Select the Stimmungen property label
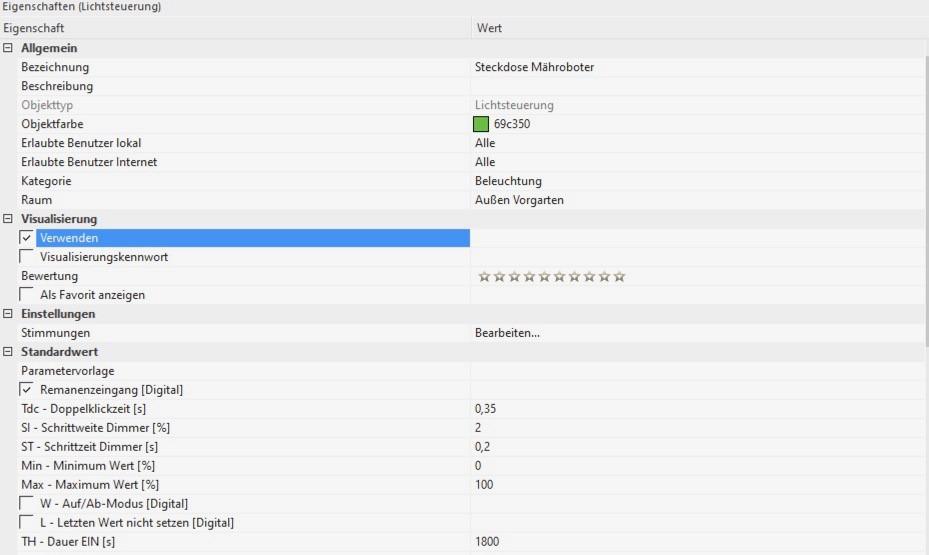This screenshot has height=555, width=929. click(x=56, y=333)
